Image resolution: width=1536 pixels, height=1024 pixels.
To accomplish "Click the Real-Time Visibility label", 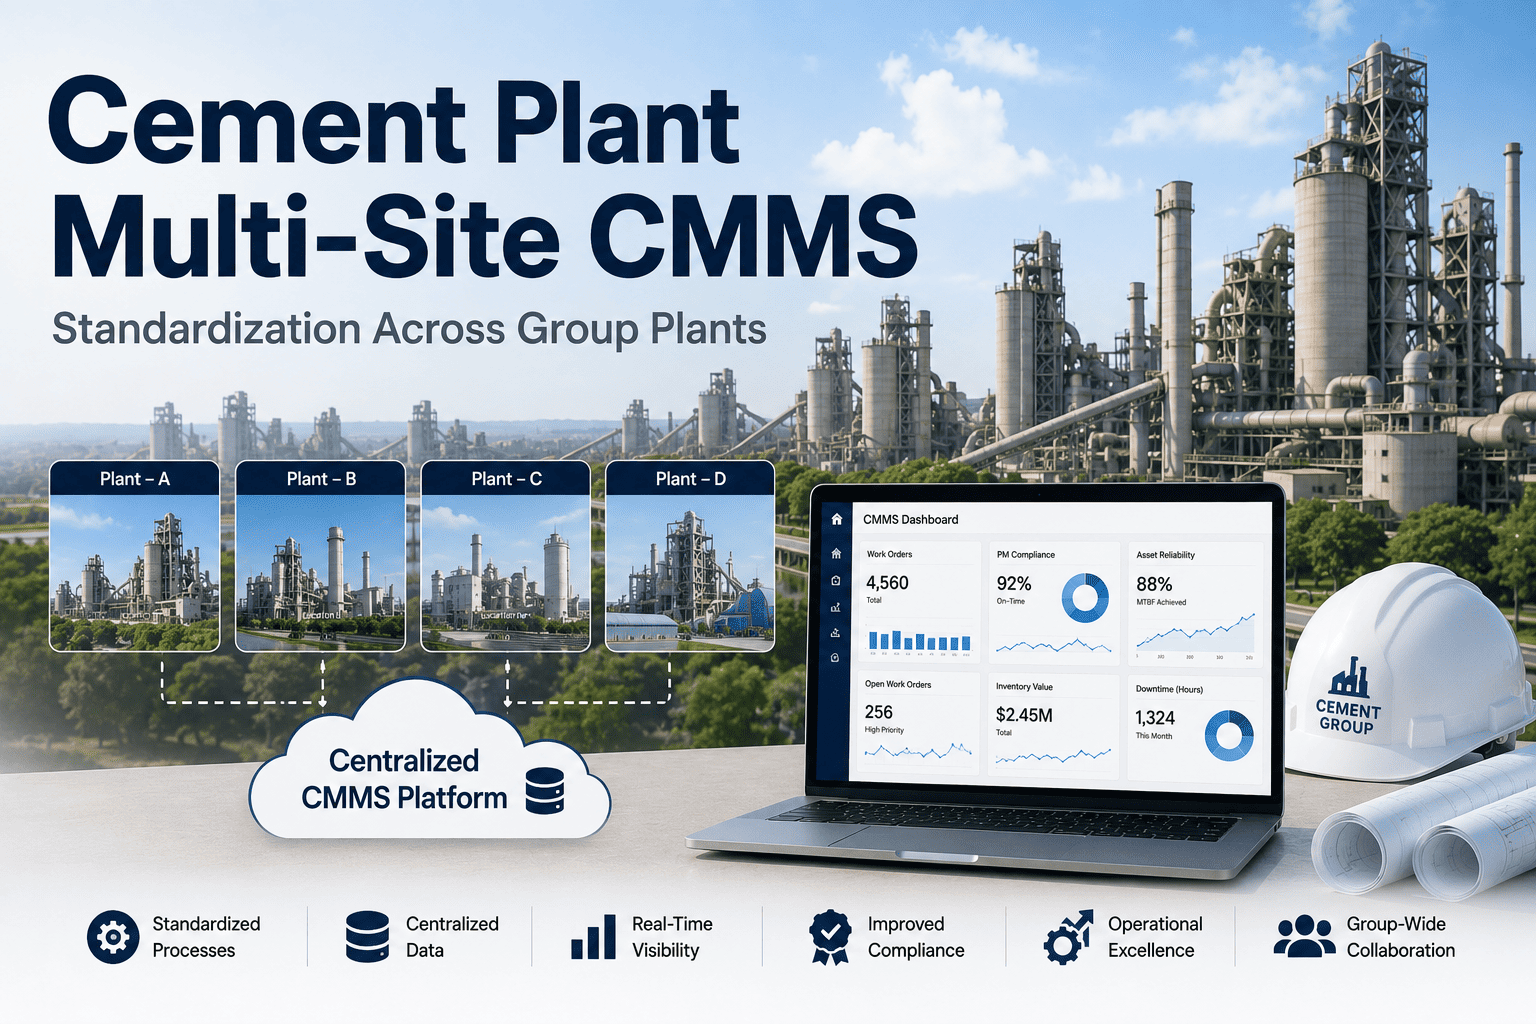I will click(x=672, y=937).
